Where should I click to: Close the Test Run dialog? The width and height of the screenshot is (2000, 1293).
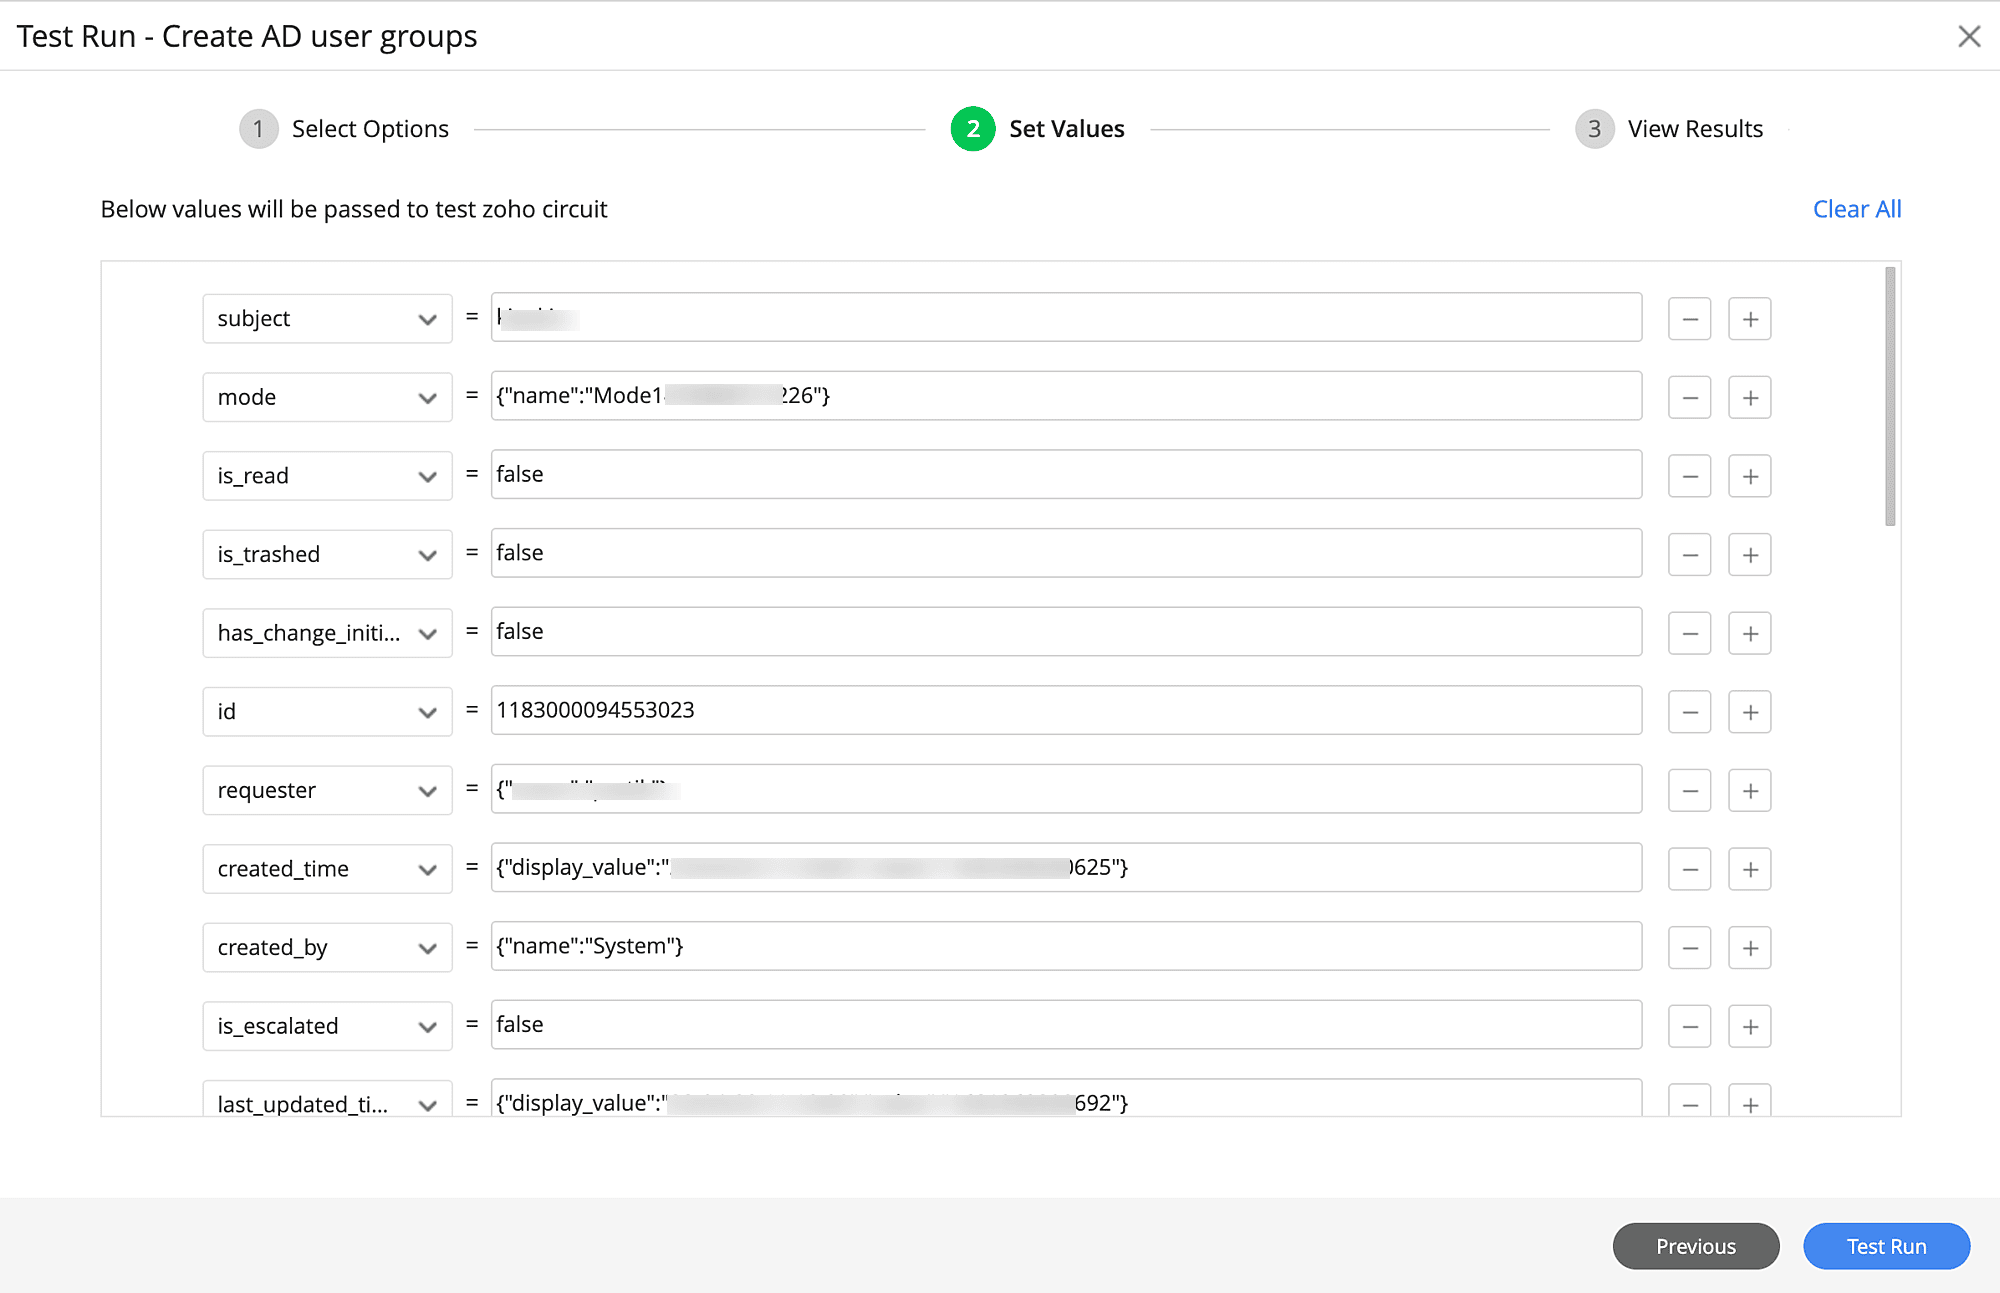click(1968, 37)
